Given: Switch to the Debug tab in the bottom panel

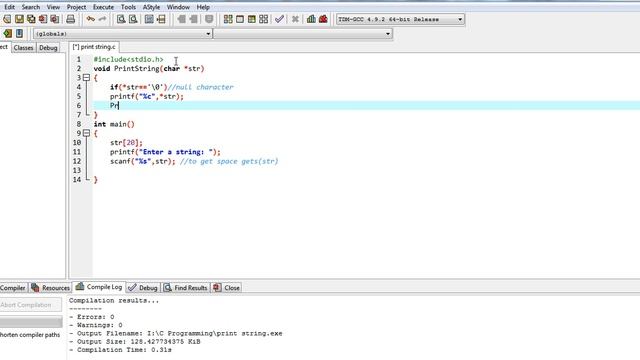Looking at the screenshot, I should click(x=143, y=288).
